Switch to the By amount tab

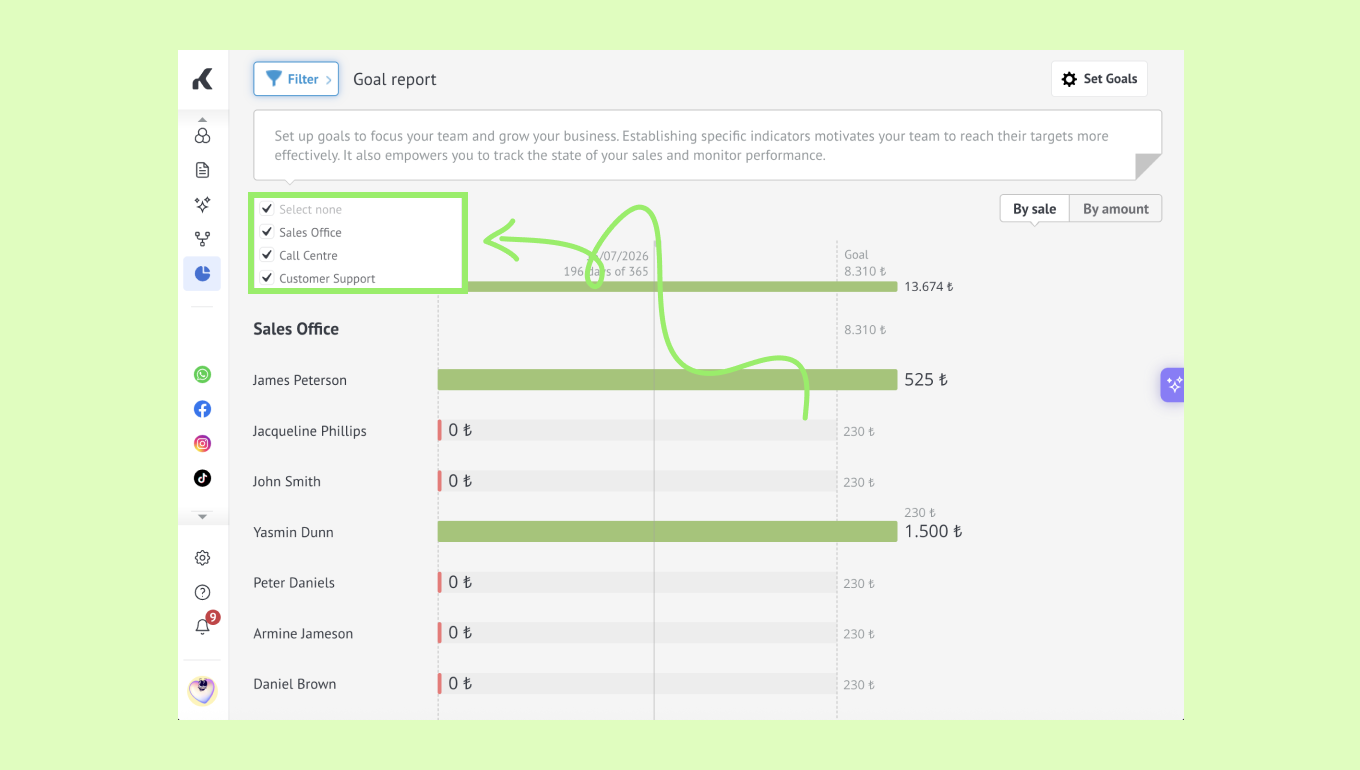(1116, 209)
